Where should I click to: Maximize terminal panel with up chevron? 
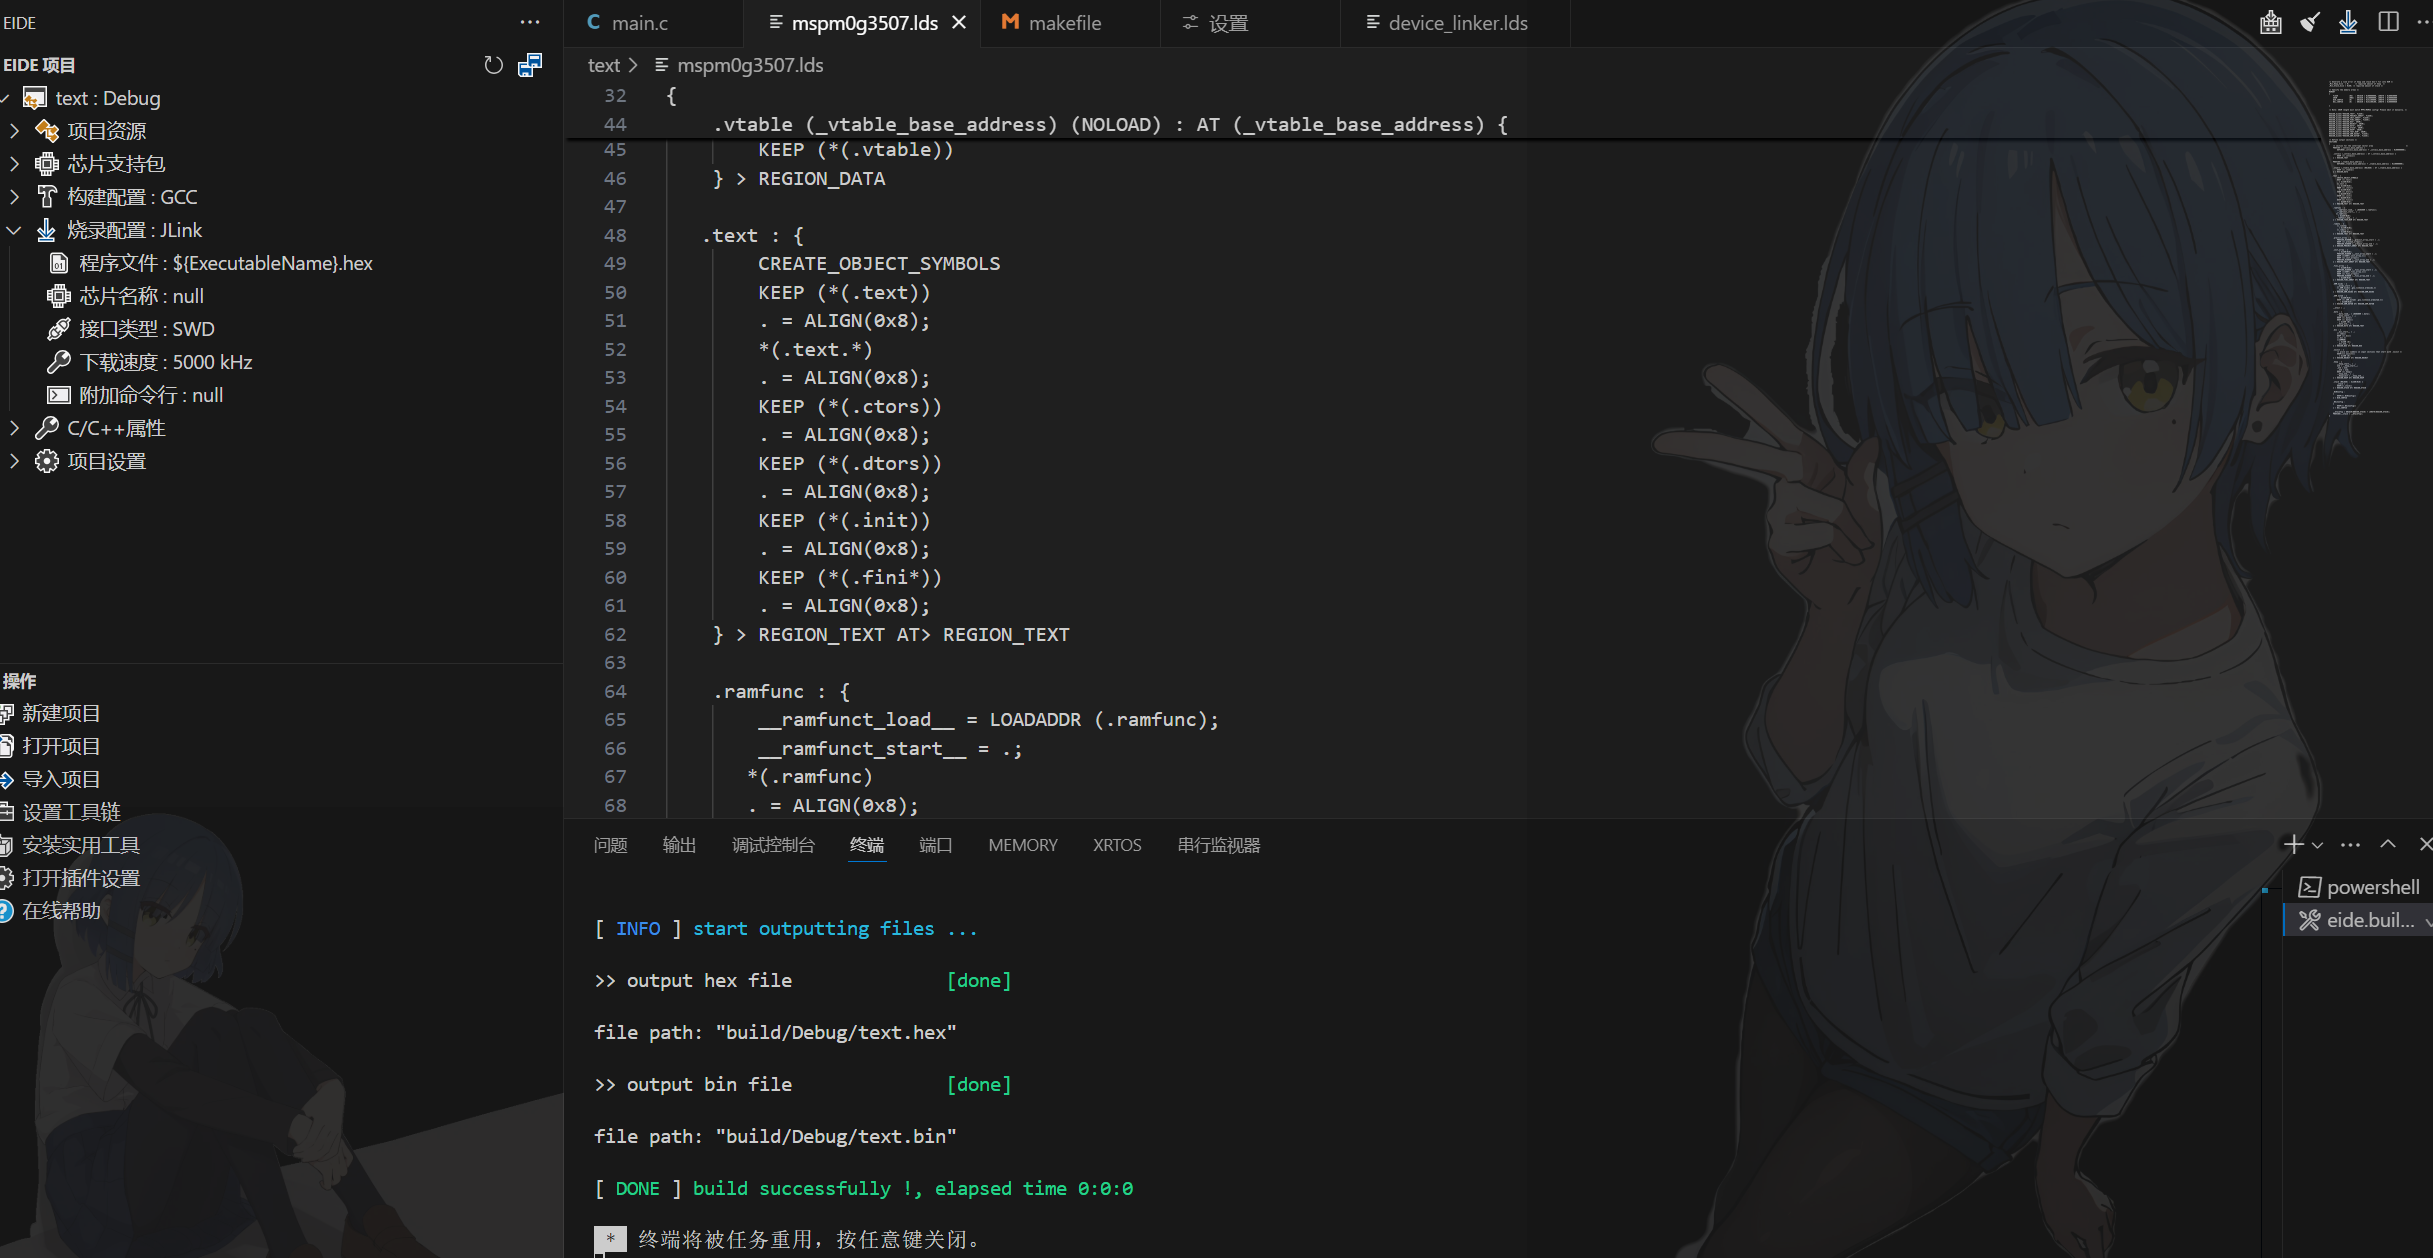2388,845
